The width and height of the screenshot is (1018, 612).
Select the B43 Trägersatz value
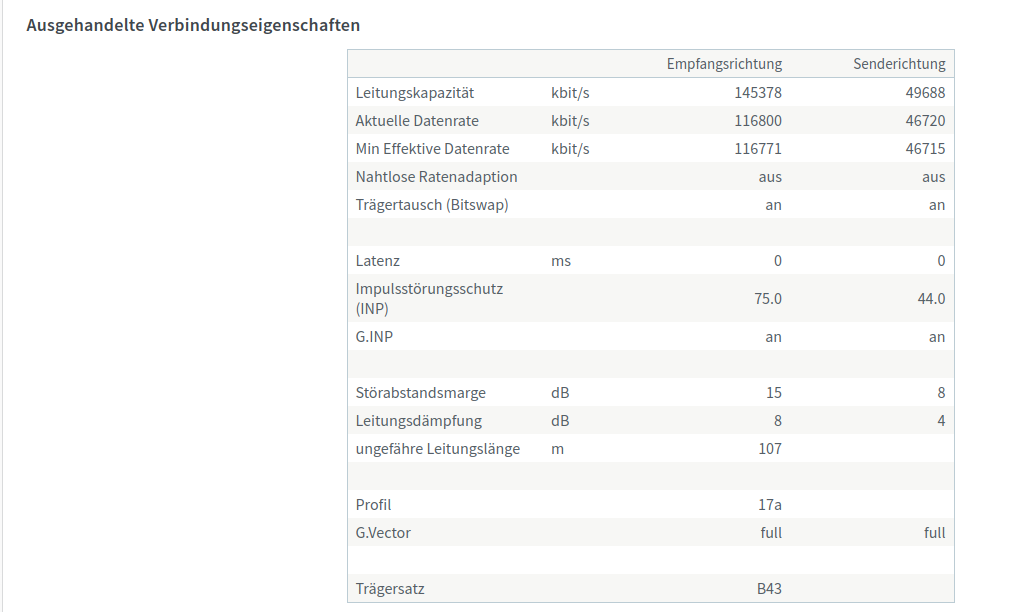click(x=769, y=589)
